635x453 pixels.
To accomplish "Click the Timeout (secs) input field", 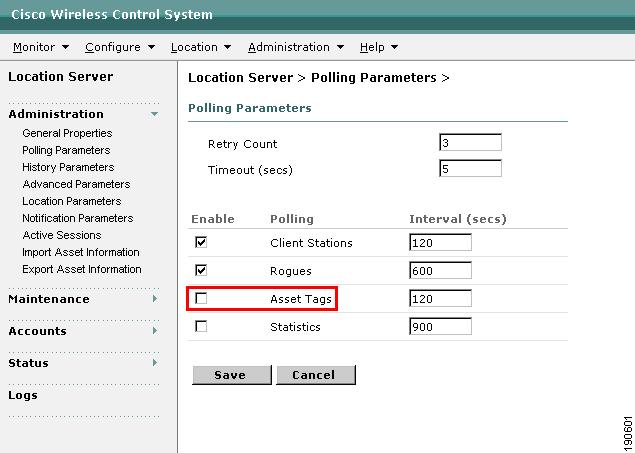I will [471, 168].
